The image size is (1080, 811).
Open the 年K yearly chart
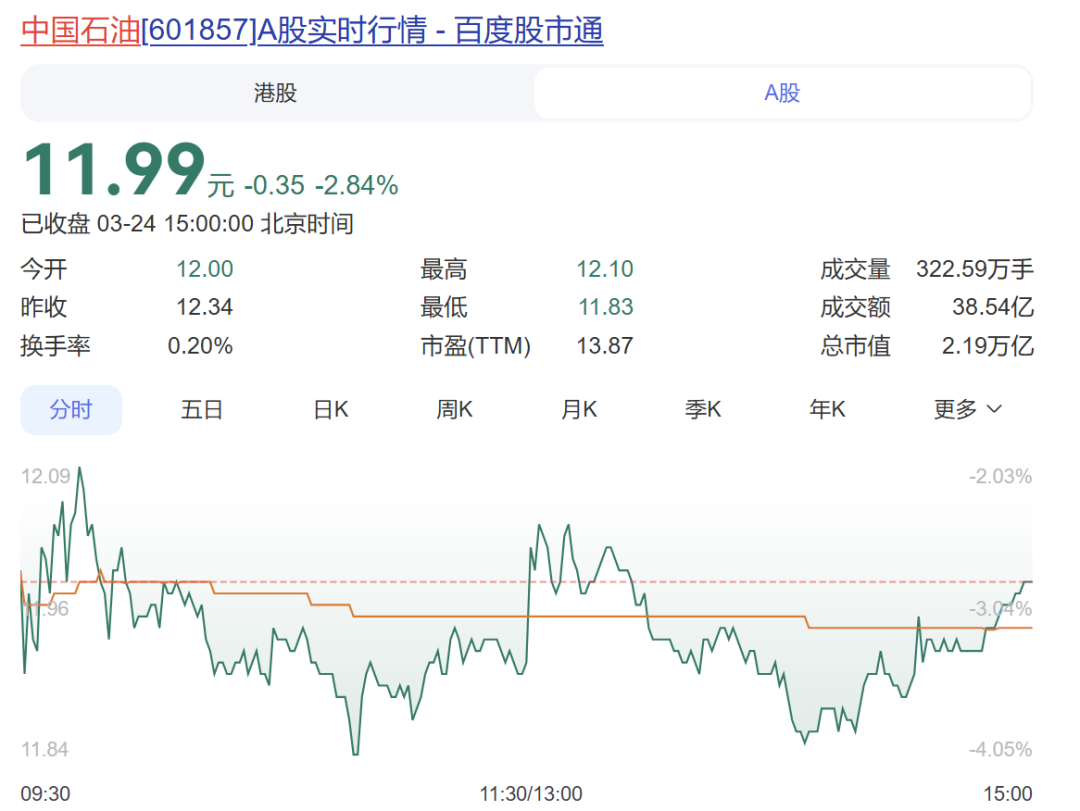click(x=827, y=410)
